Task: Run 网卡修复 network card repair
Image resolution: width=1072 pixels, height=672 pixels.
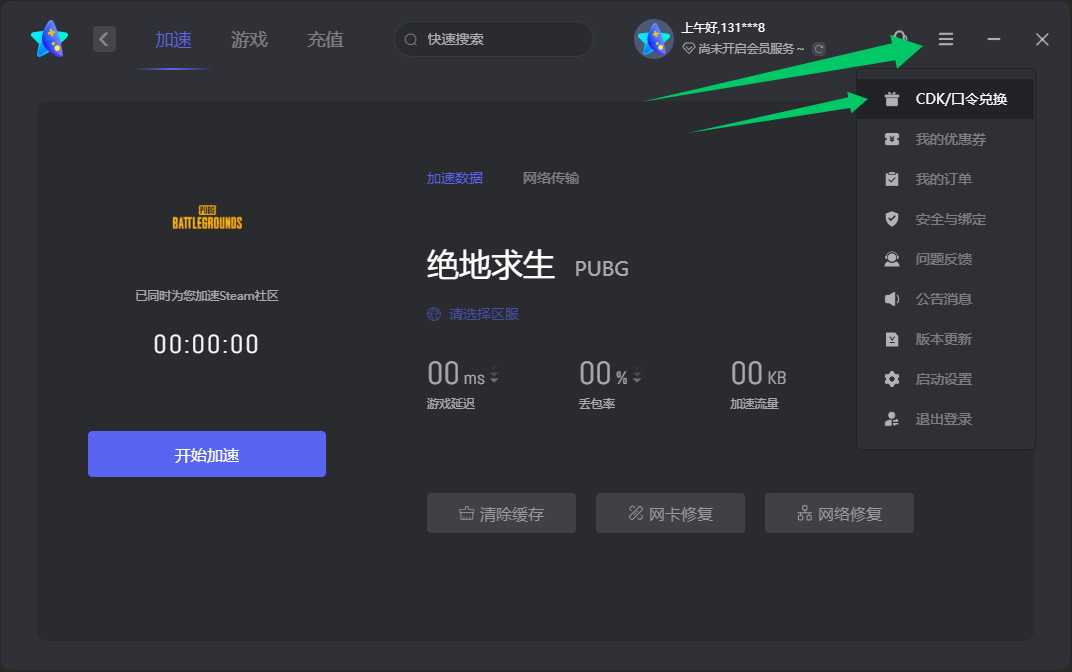Action: 670,513
